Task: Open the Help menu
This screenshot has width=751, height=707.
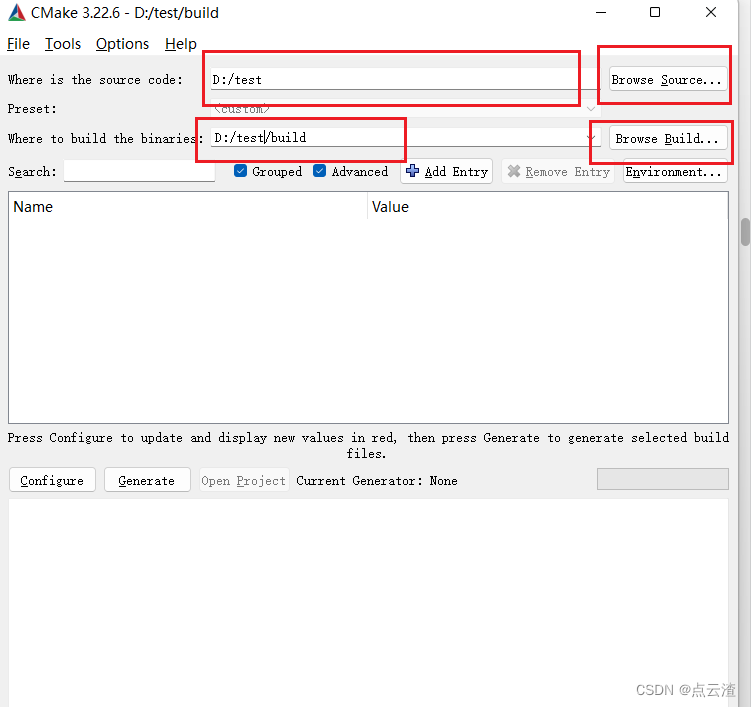Action: pos(181,44)
